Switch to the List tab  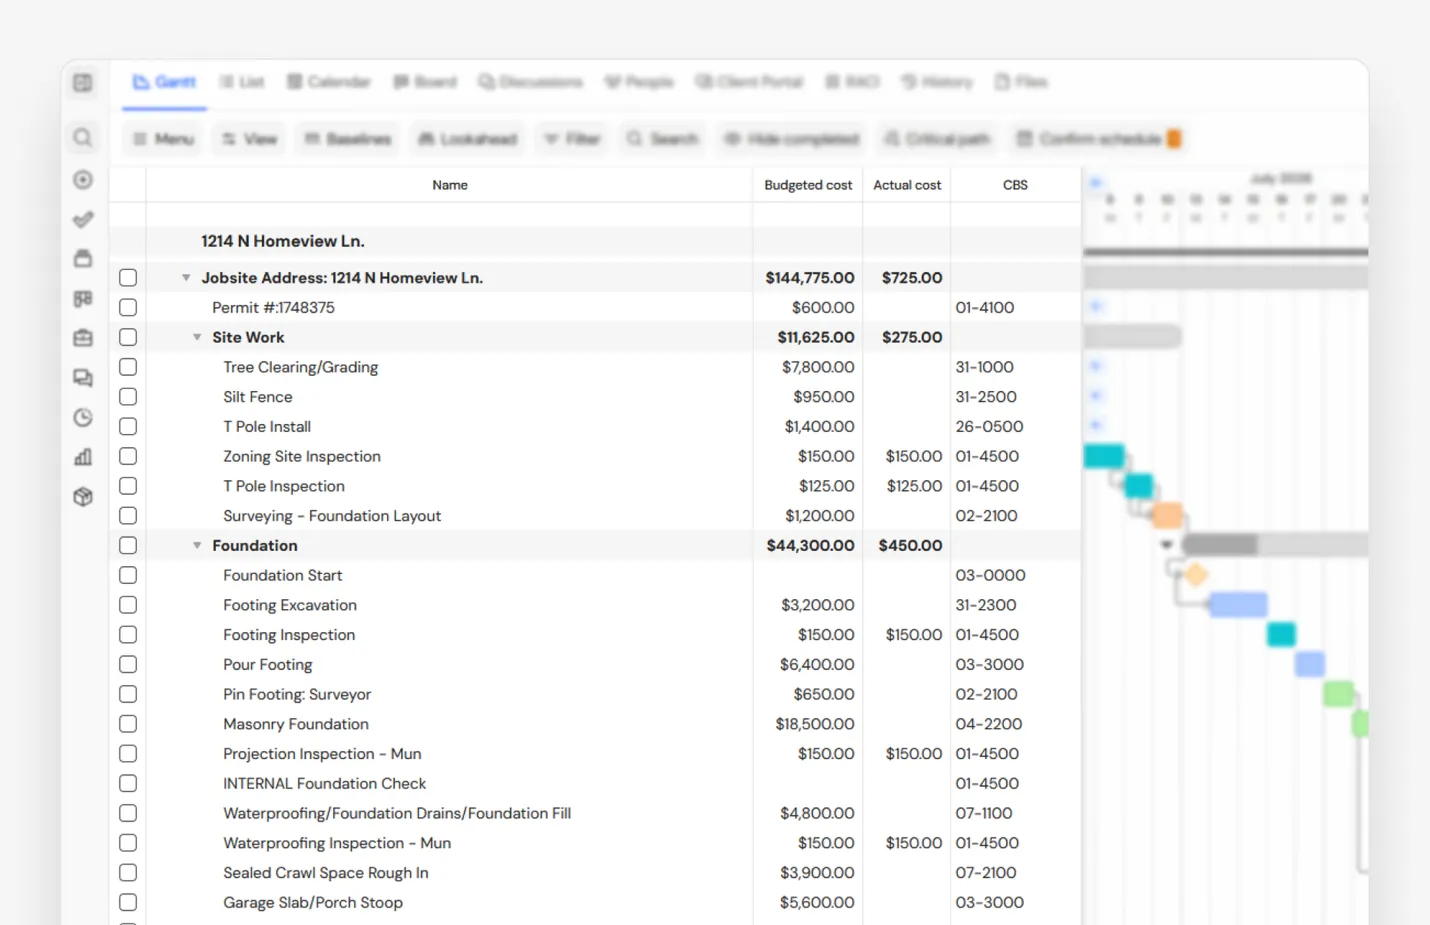242,82
